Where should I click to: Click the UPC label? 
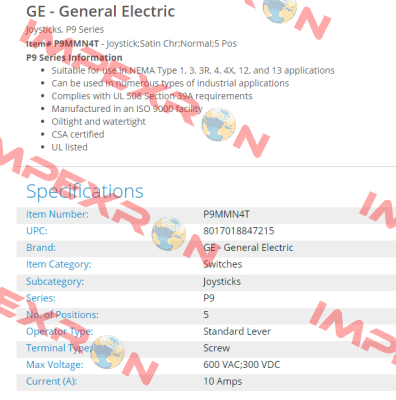pos(37,231)
